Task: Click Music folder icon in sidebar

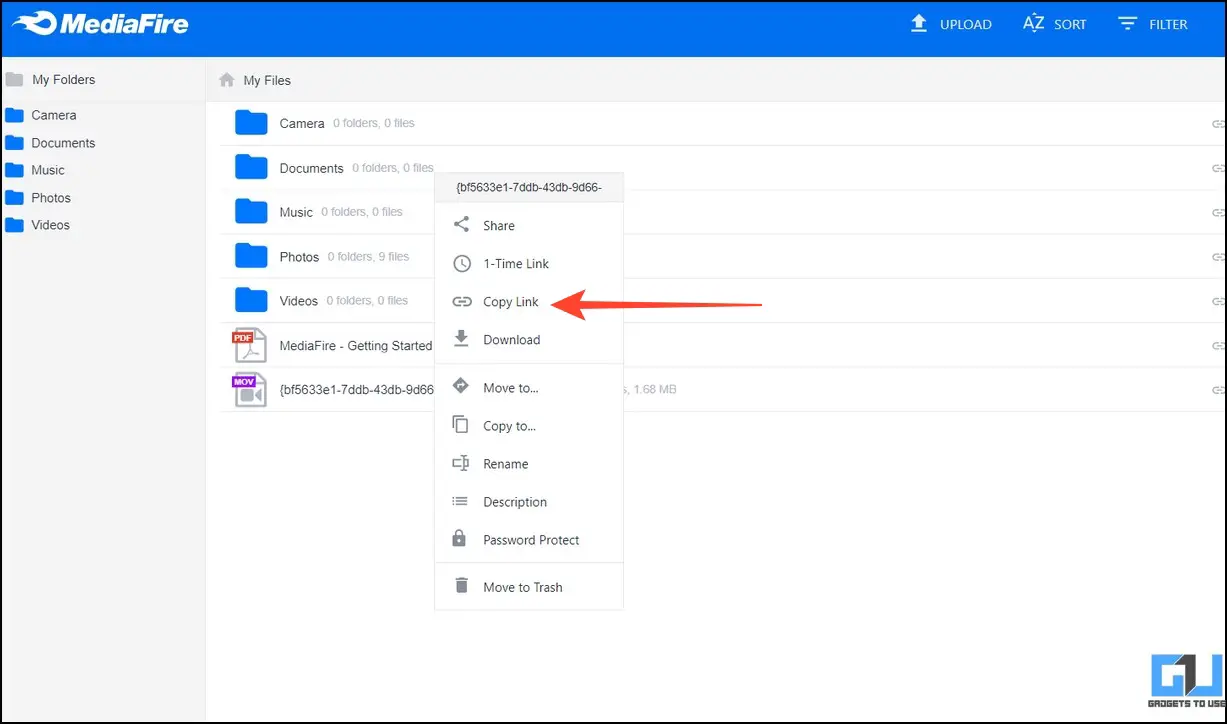Action: (x=14, y=170)
